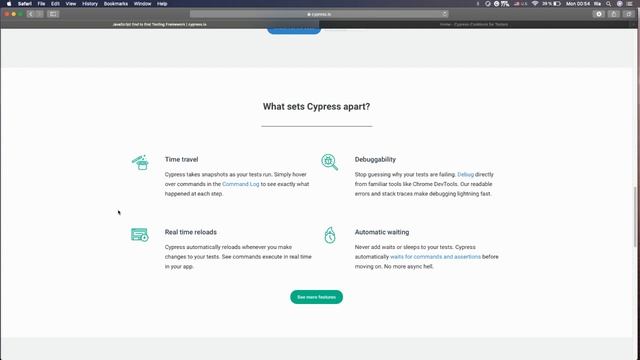Click the Wi-Fi status icon
Screen dimensions: 640x360
point(535,4)
